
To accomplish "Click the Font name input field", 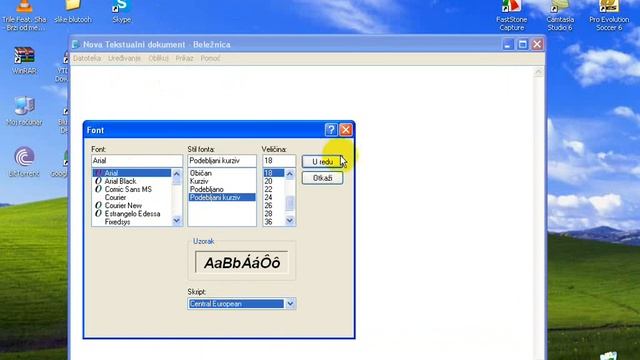I will pyautogui.click(x=137, y=160).
